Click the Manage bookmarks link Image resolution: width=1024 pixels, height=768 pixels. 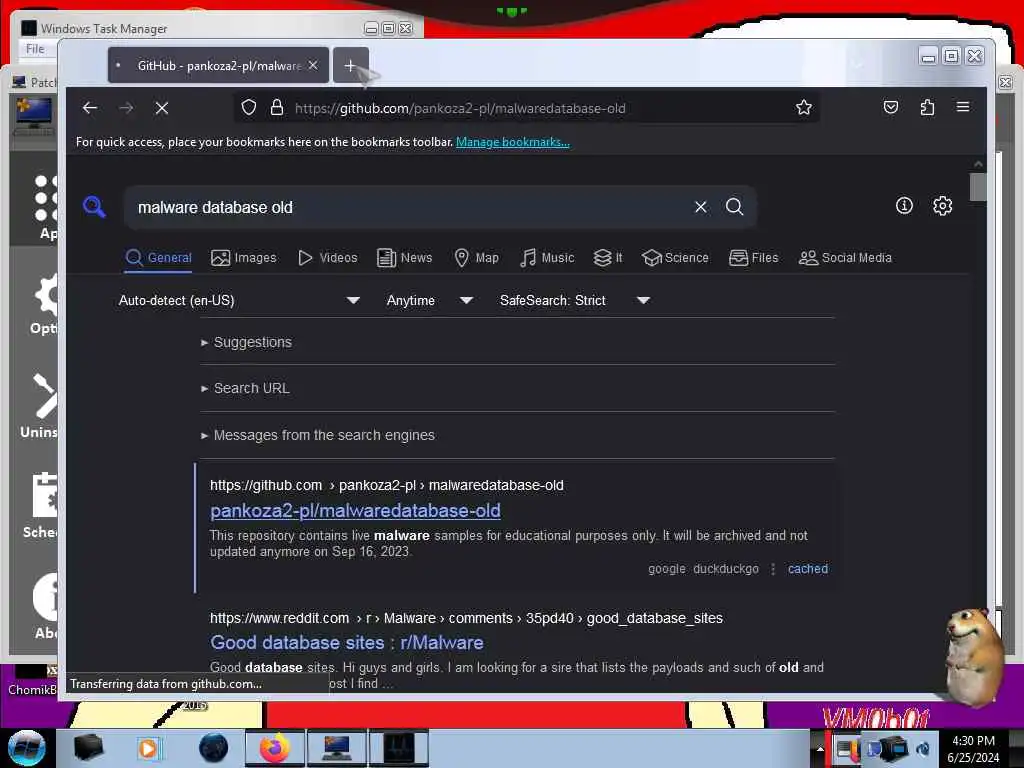513,142
